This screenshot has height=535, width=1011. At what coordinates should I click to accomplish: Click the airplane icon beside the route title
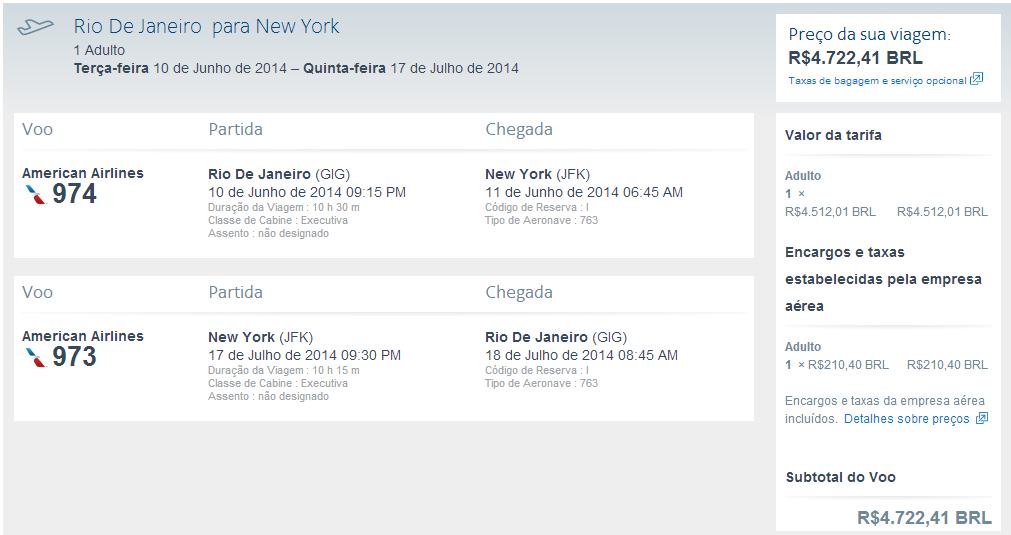coord(35,27)
